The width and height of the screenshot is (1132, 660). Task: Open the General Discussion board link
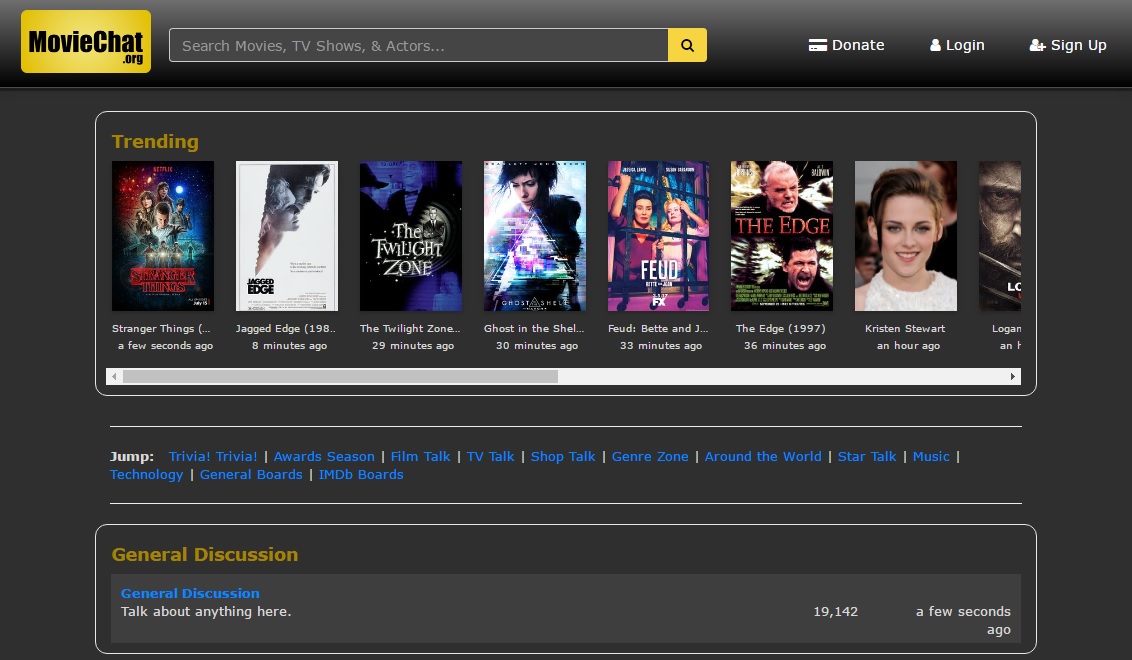point(190,594)
